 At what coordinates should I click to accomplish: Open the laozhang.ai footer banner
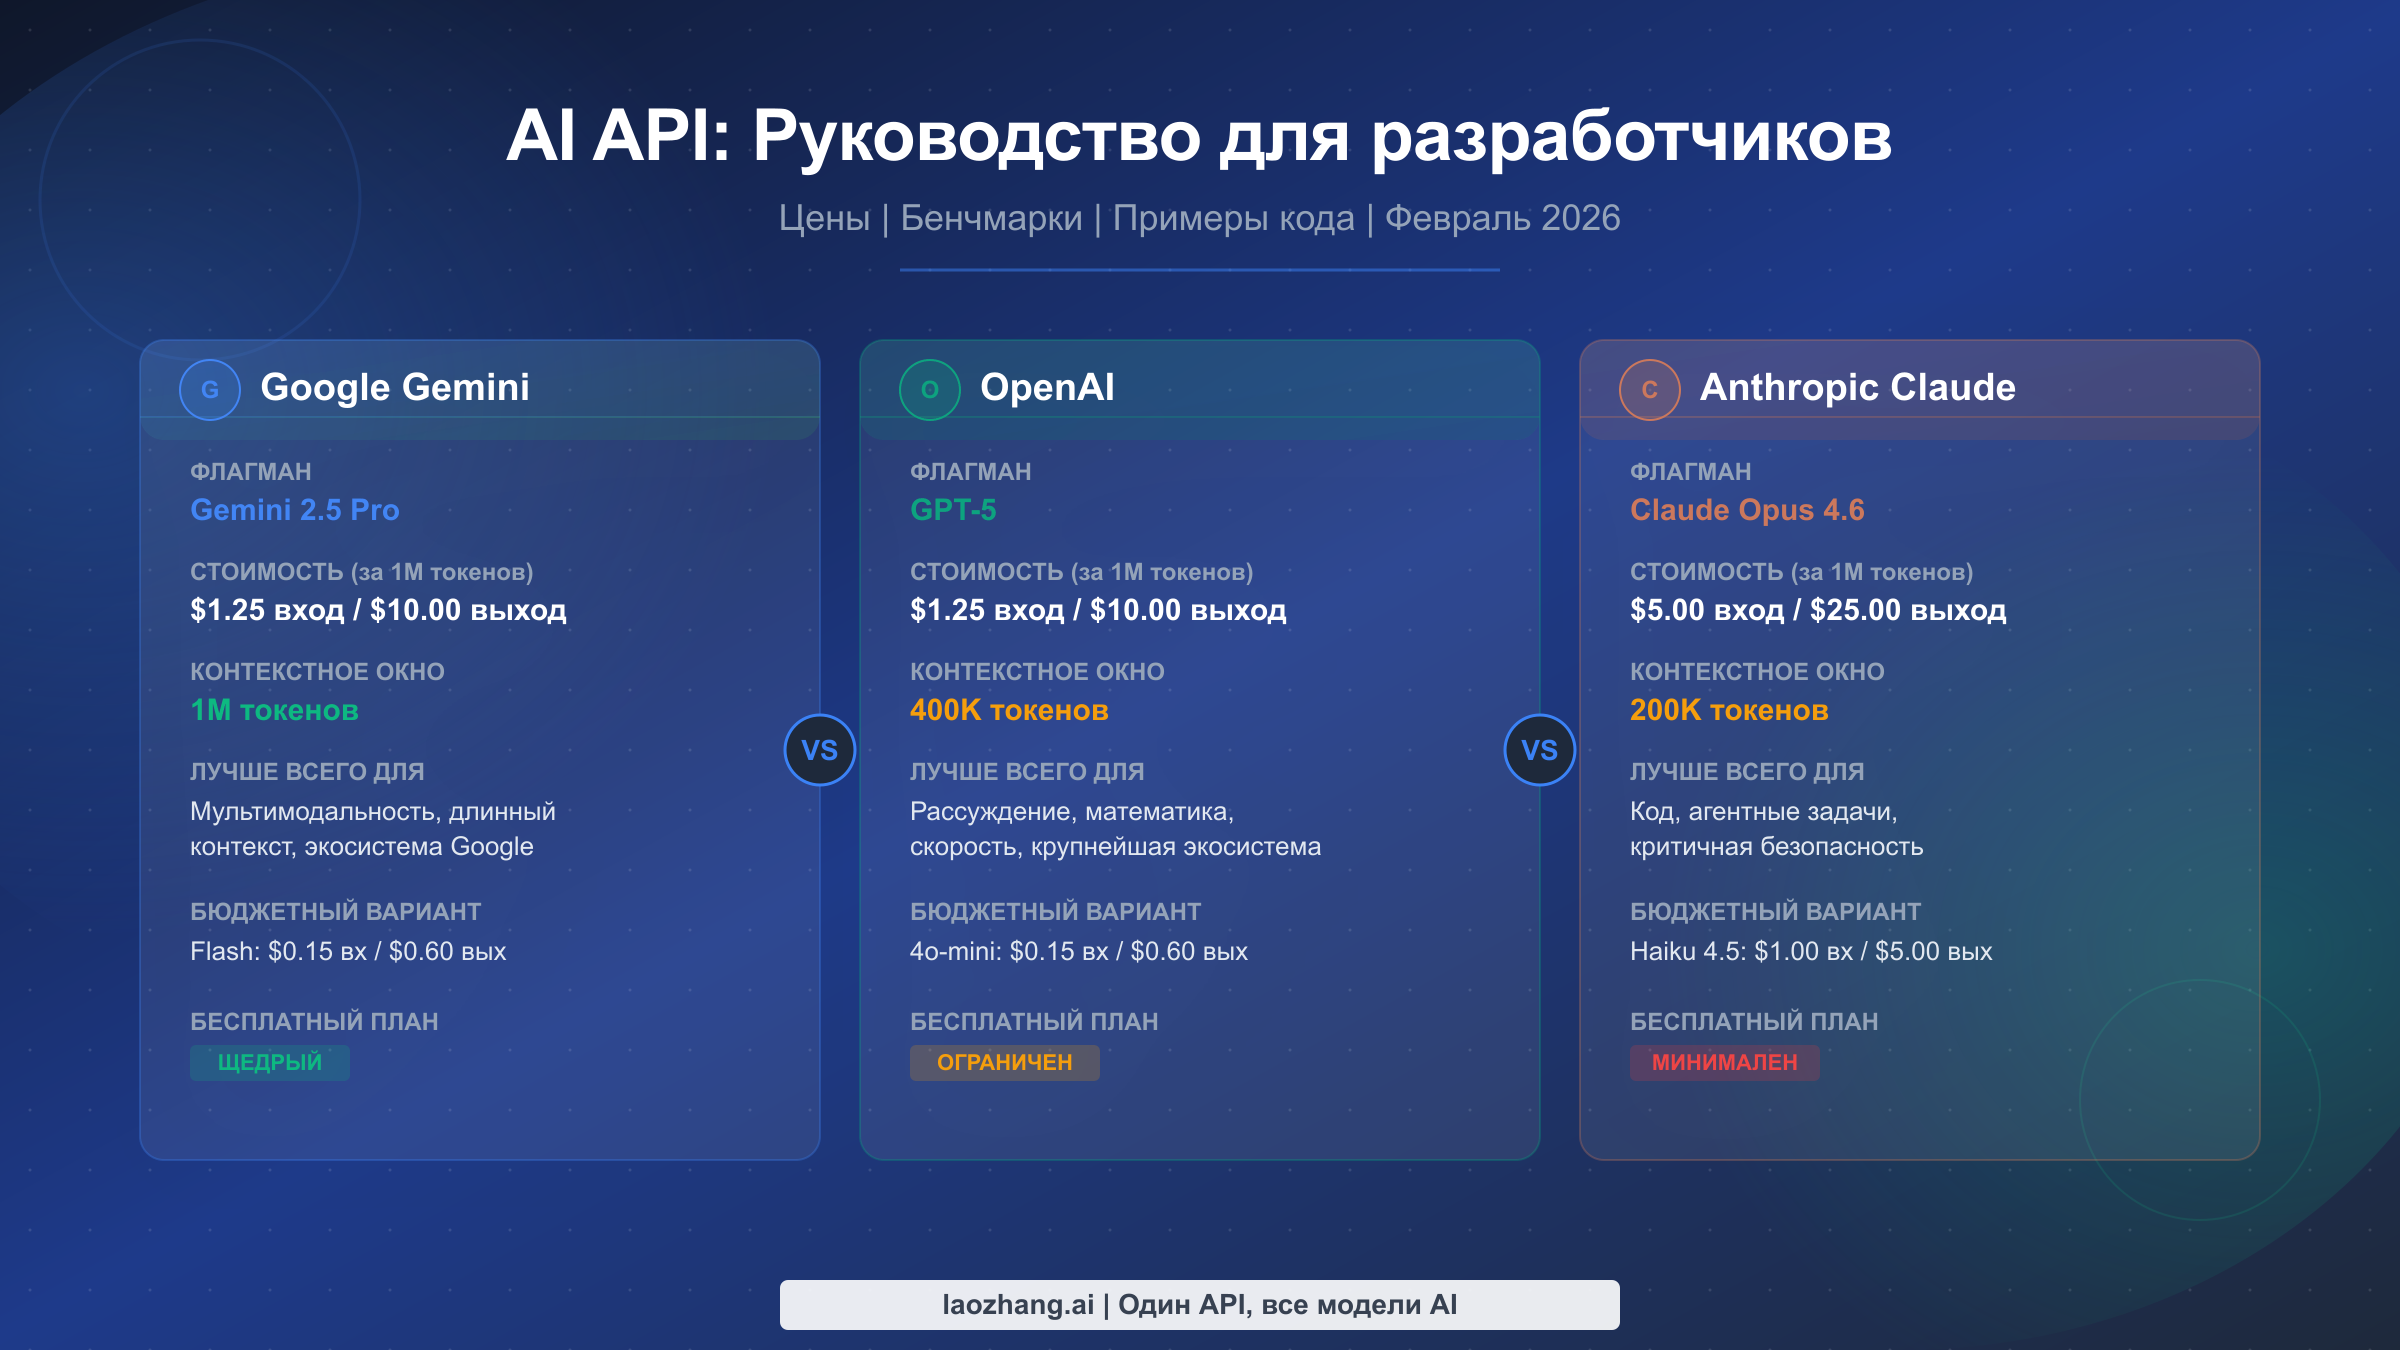coord(1200,1304)
